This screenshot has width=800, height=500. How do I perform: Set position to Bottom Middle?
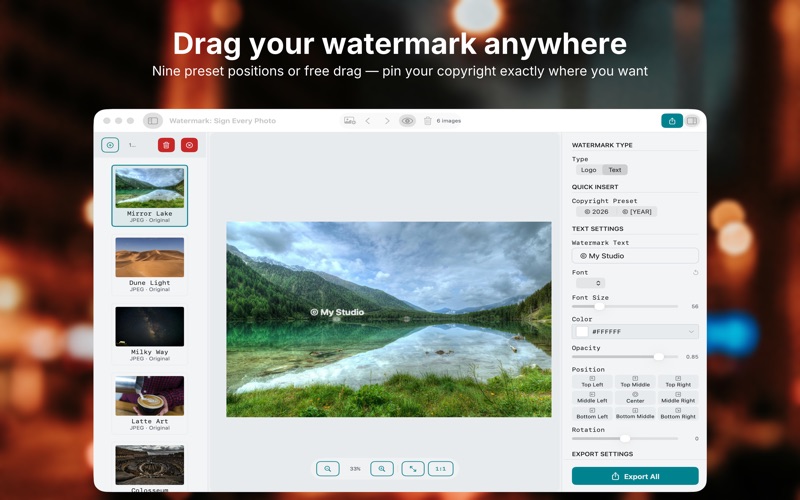click(635, 413)
